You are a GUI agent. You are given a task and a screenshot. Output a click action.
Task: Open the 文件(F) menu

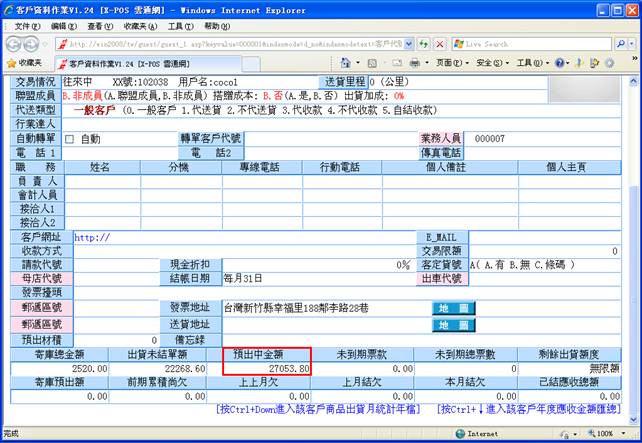click(23, 25)
